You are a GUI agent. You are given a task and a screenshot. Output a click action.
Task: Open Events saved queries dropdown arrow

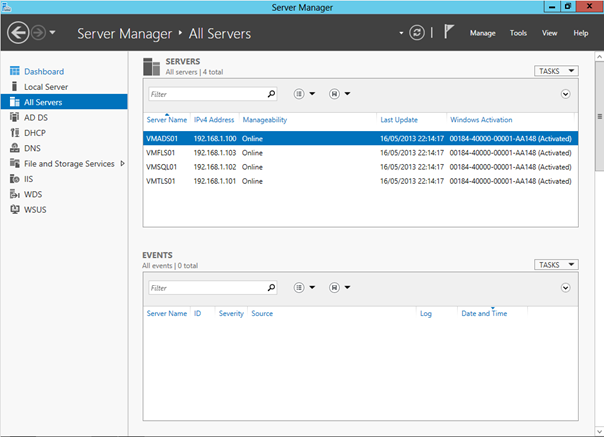tap(347, 287)
